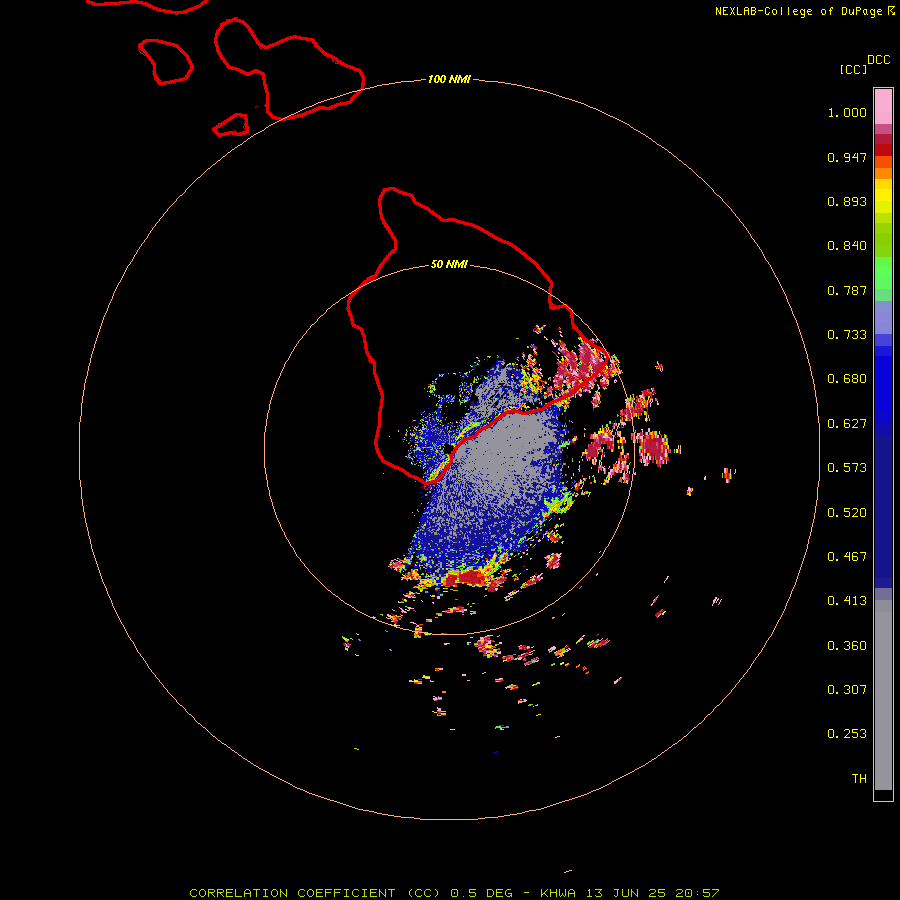The width and height of the screenshot is (900, 900).
Task: Click the 0.733 legend value
Action: pos(847,335)
